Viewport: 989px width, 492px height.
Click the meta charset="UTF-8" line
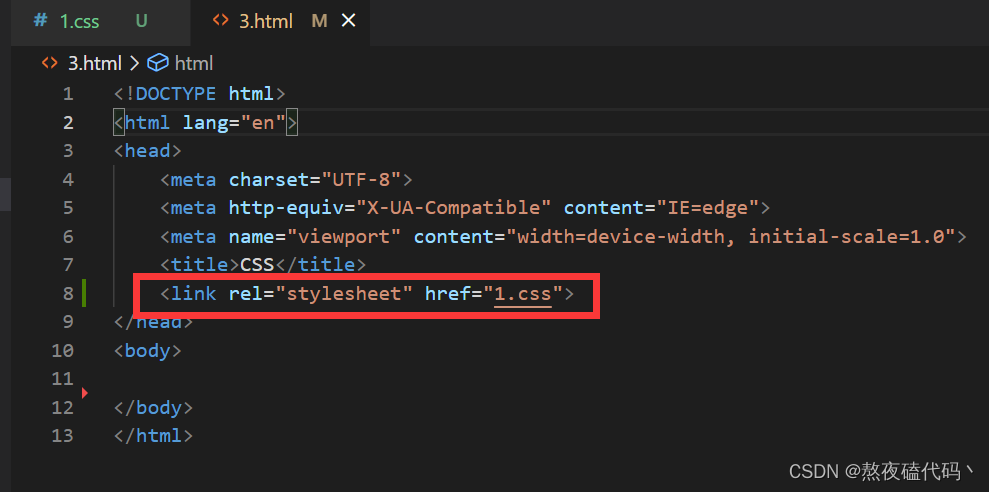286,180
